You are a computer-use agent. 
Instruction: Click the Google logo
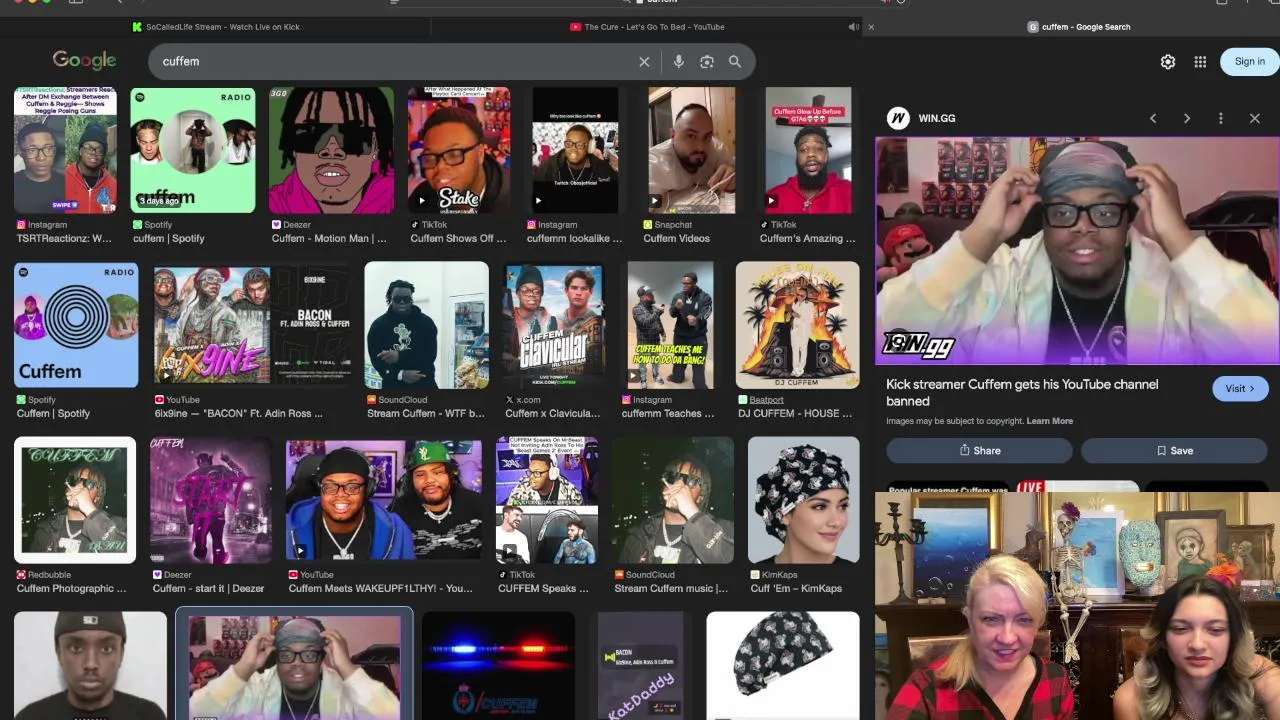[84, 61]
